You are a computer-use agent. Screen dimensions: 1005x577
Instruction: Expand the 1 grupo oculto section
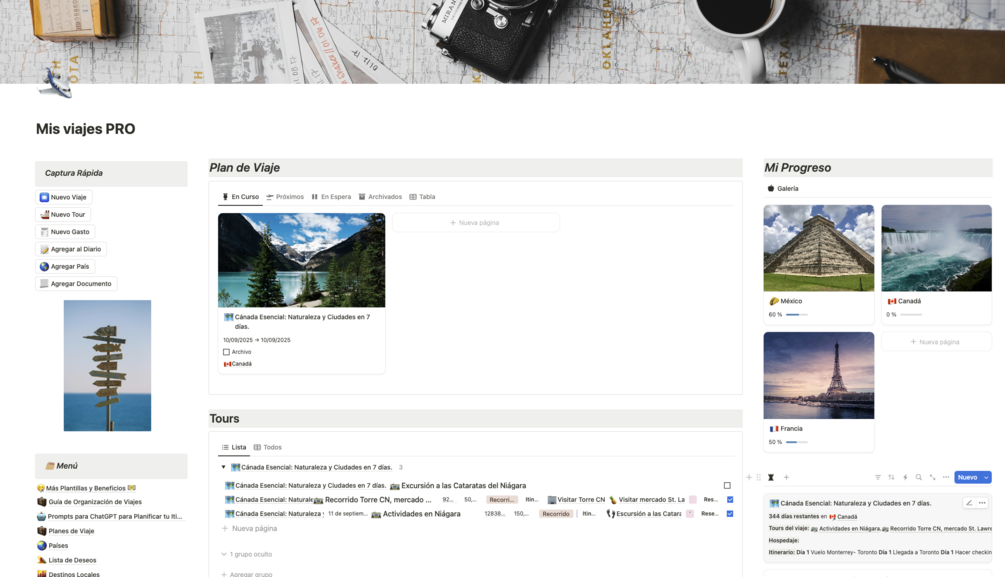[247, 555]
